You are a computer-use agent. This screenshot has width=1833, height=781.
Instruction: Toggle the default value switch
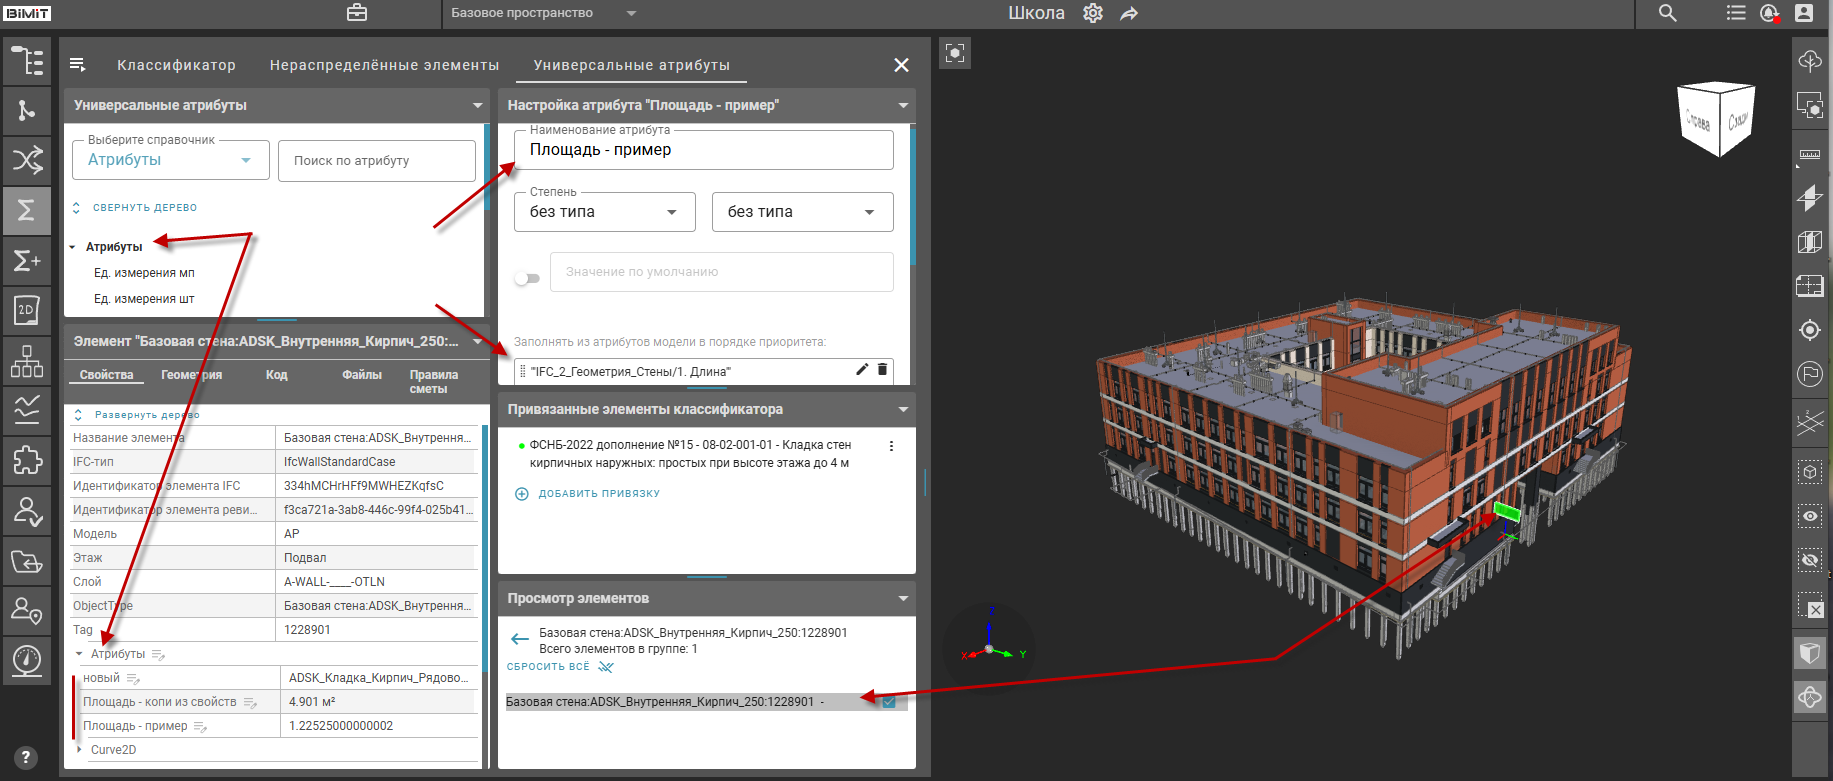pos(527,278)
